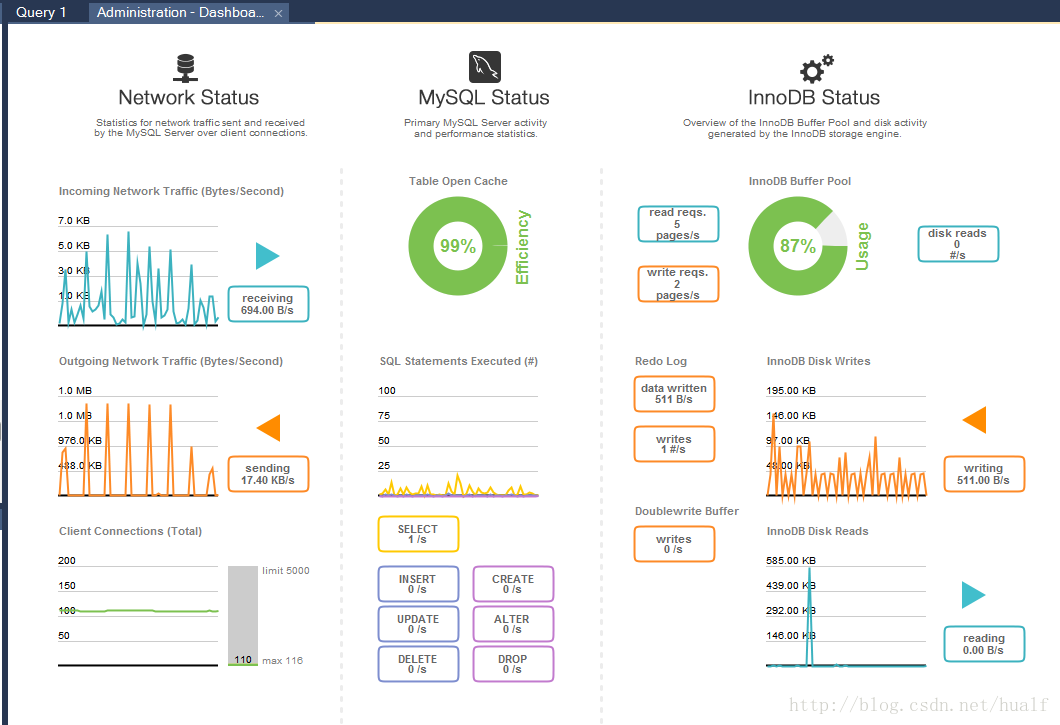The height and width of the screenshot is (725, 1060).
Task: Click the blue incoming traffic arrow icon
Action: click(x=268, y=256)
